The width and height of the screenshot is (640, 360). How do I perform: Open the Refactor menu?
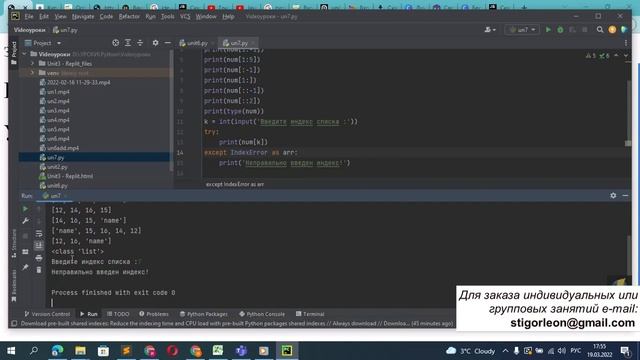coord(129,16)
